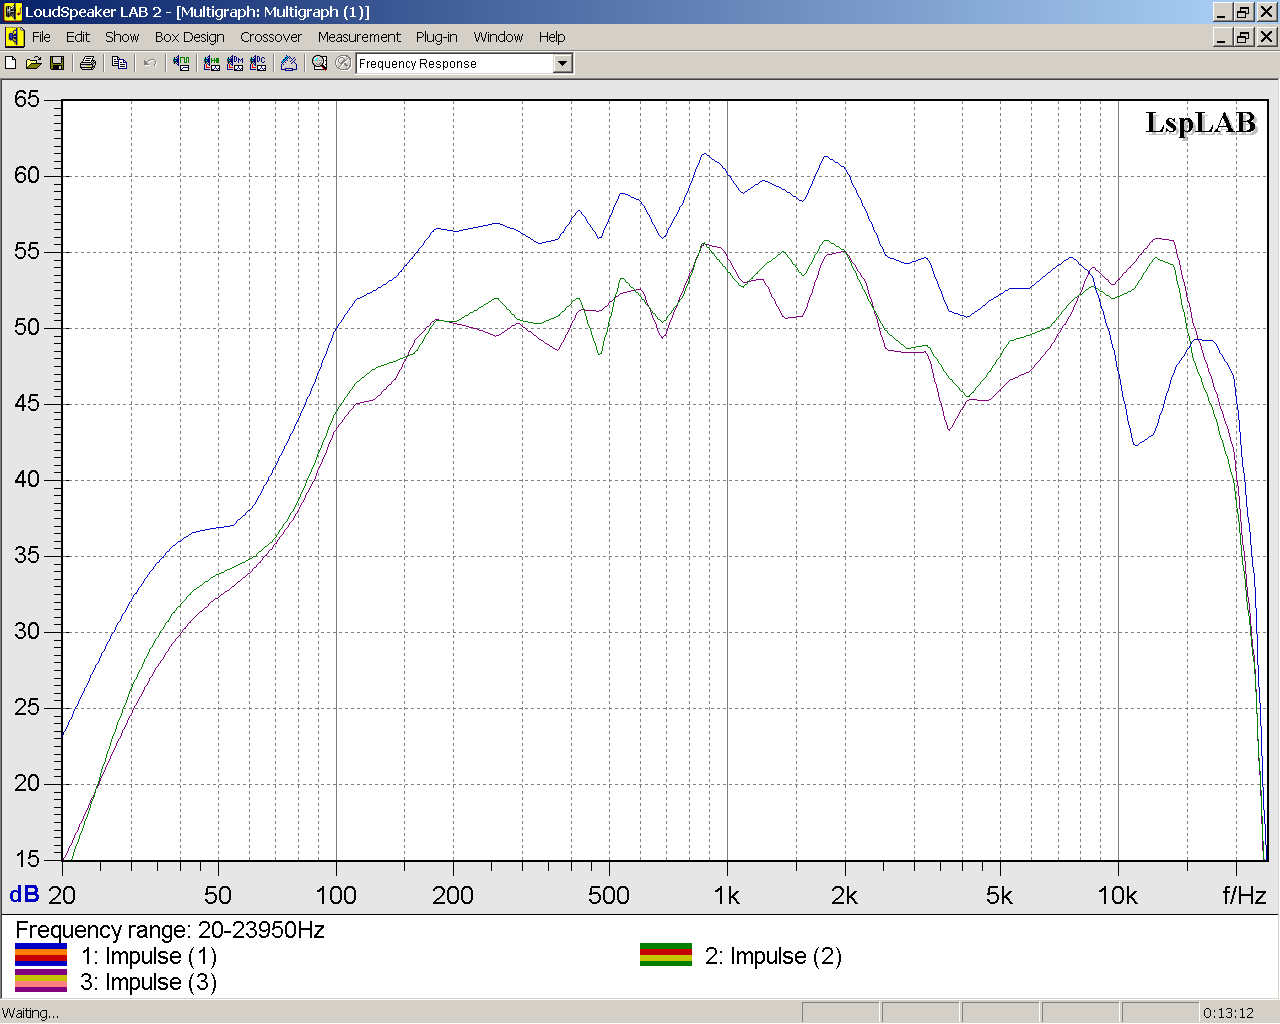The height and width of the screenshot is (1024, 1280).
Task: Click the New file toolbar icon
Action: 11,63
